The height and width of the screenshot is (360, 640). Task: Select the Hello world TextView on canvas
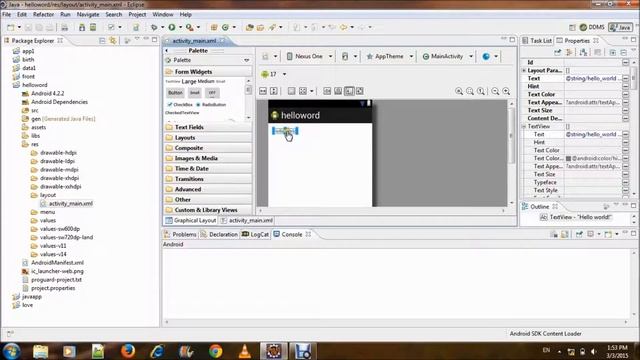pos(285,131)
